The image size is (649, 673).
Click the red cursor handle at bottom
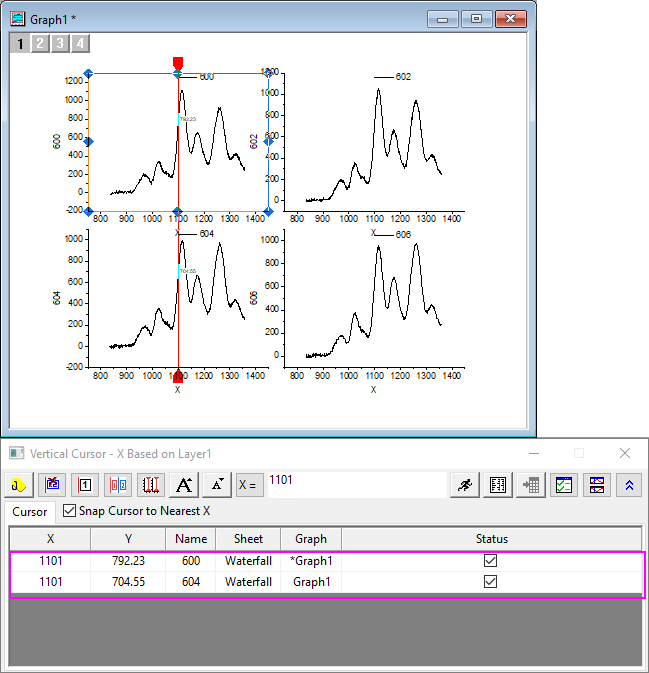coord(178,376)
